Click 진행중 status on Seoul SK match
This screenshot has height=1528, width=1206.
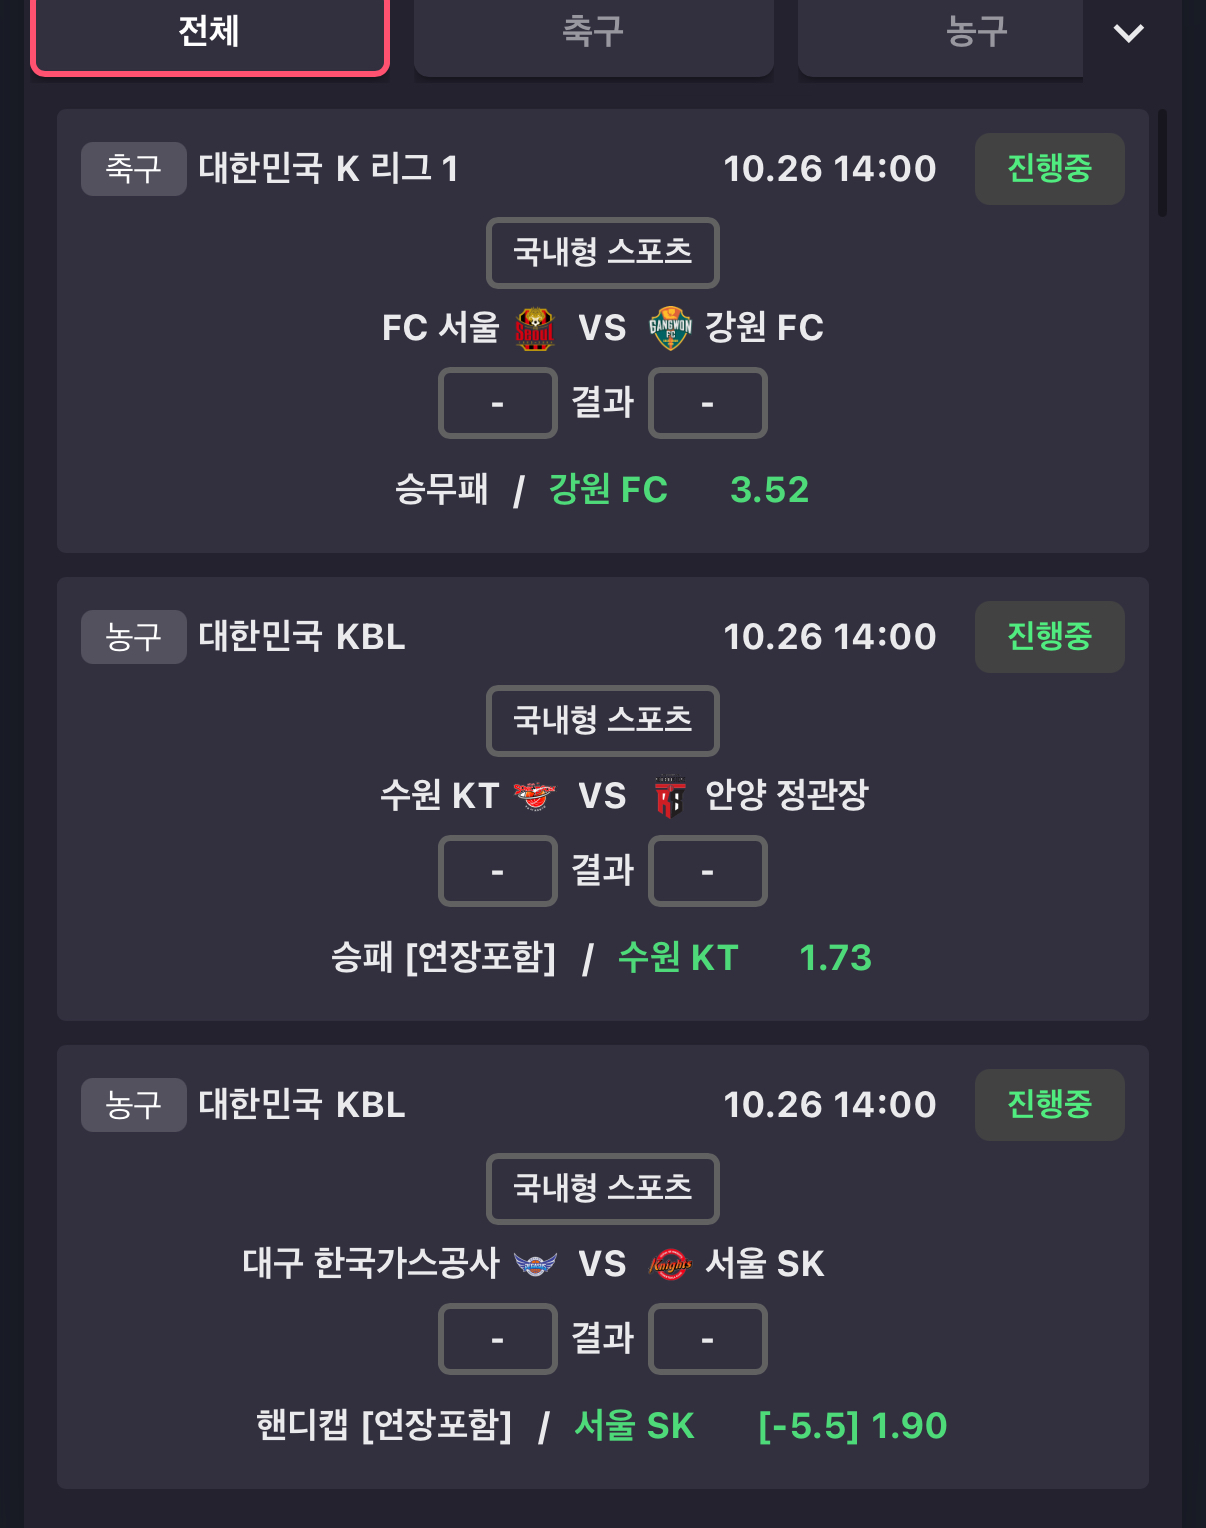coord(1049,1105)
